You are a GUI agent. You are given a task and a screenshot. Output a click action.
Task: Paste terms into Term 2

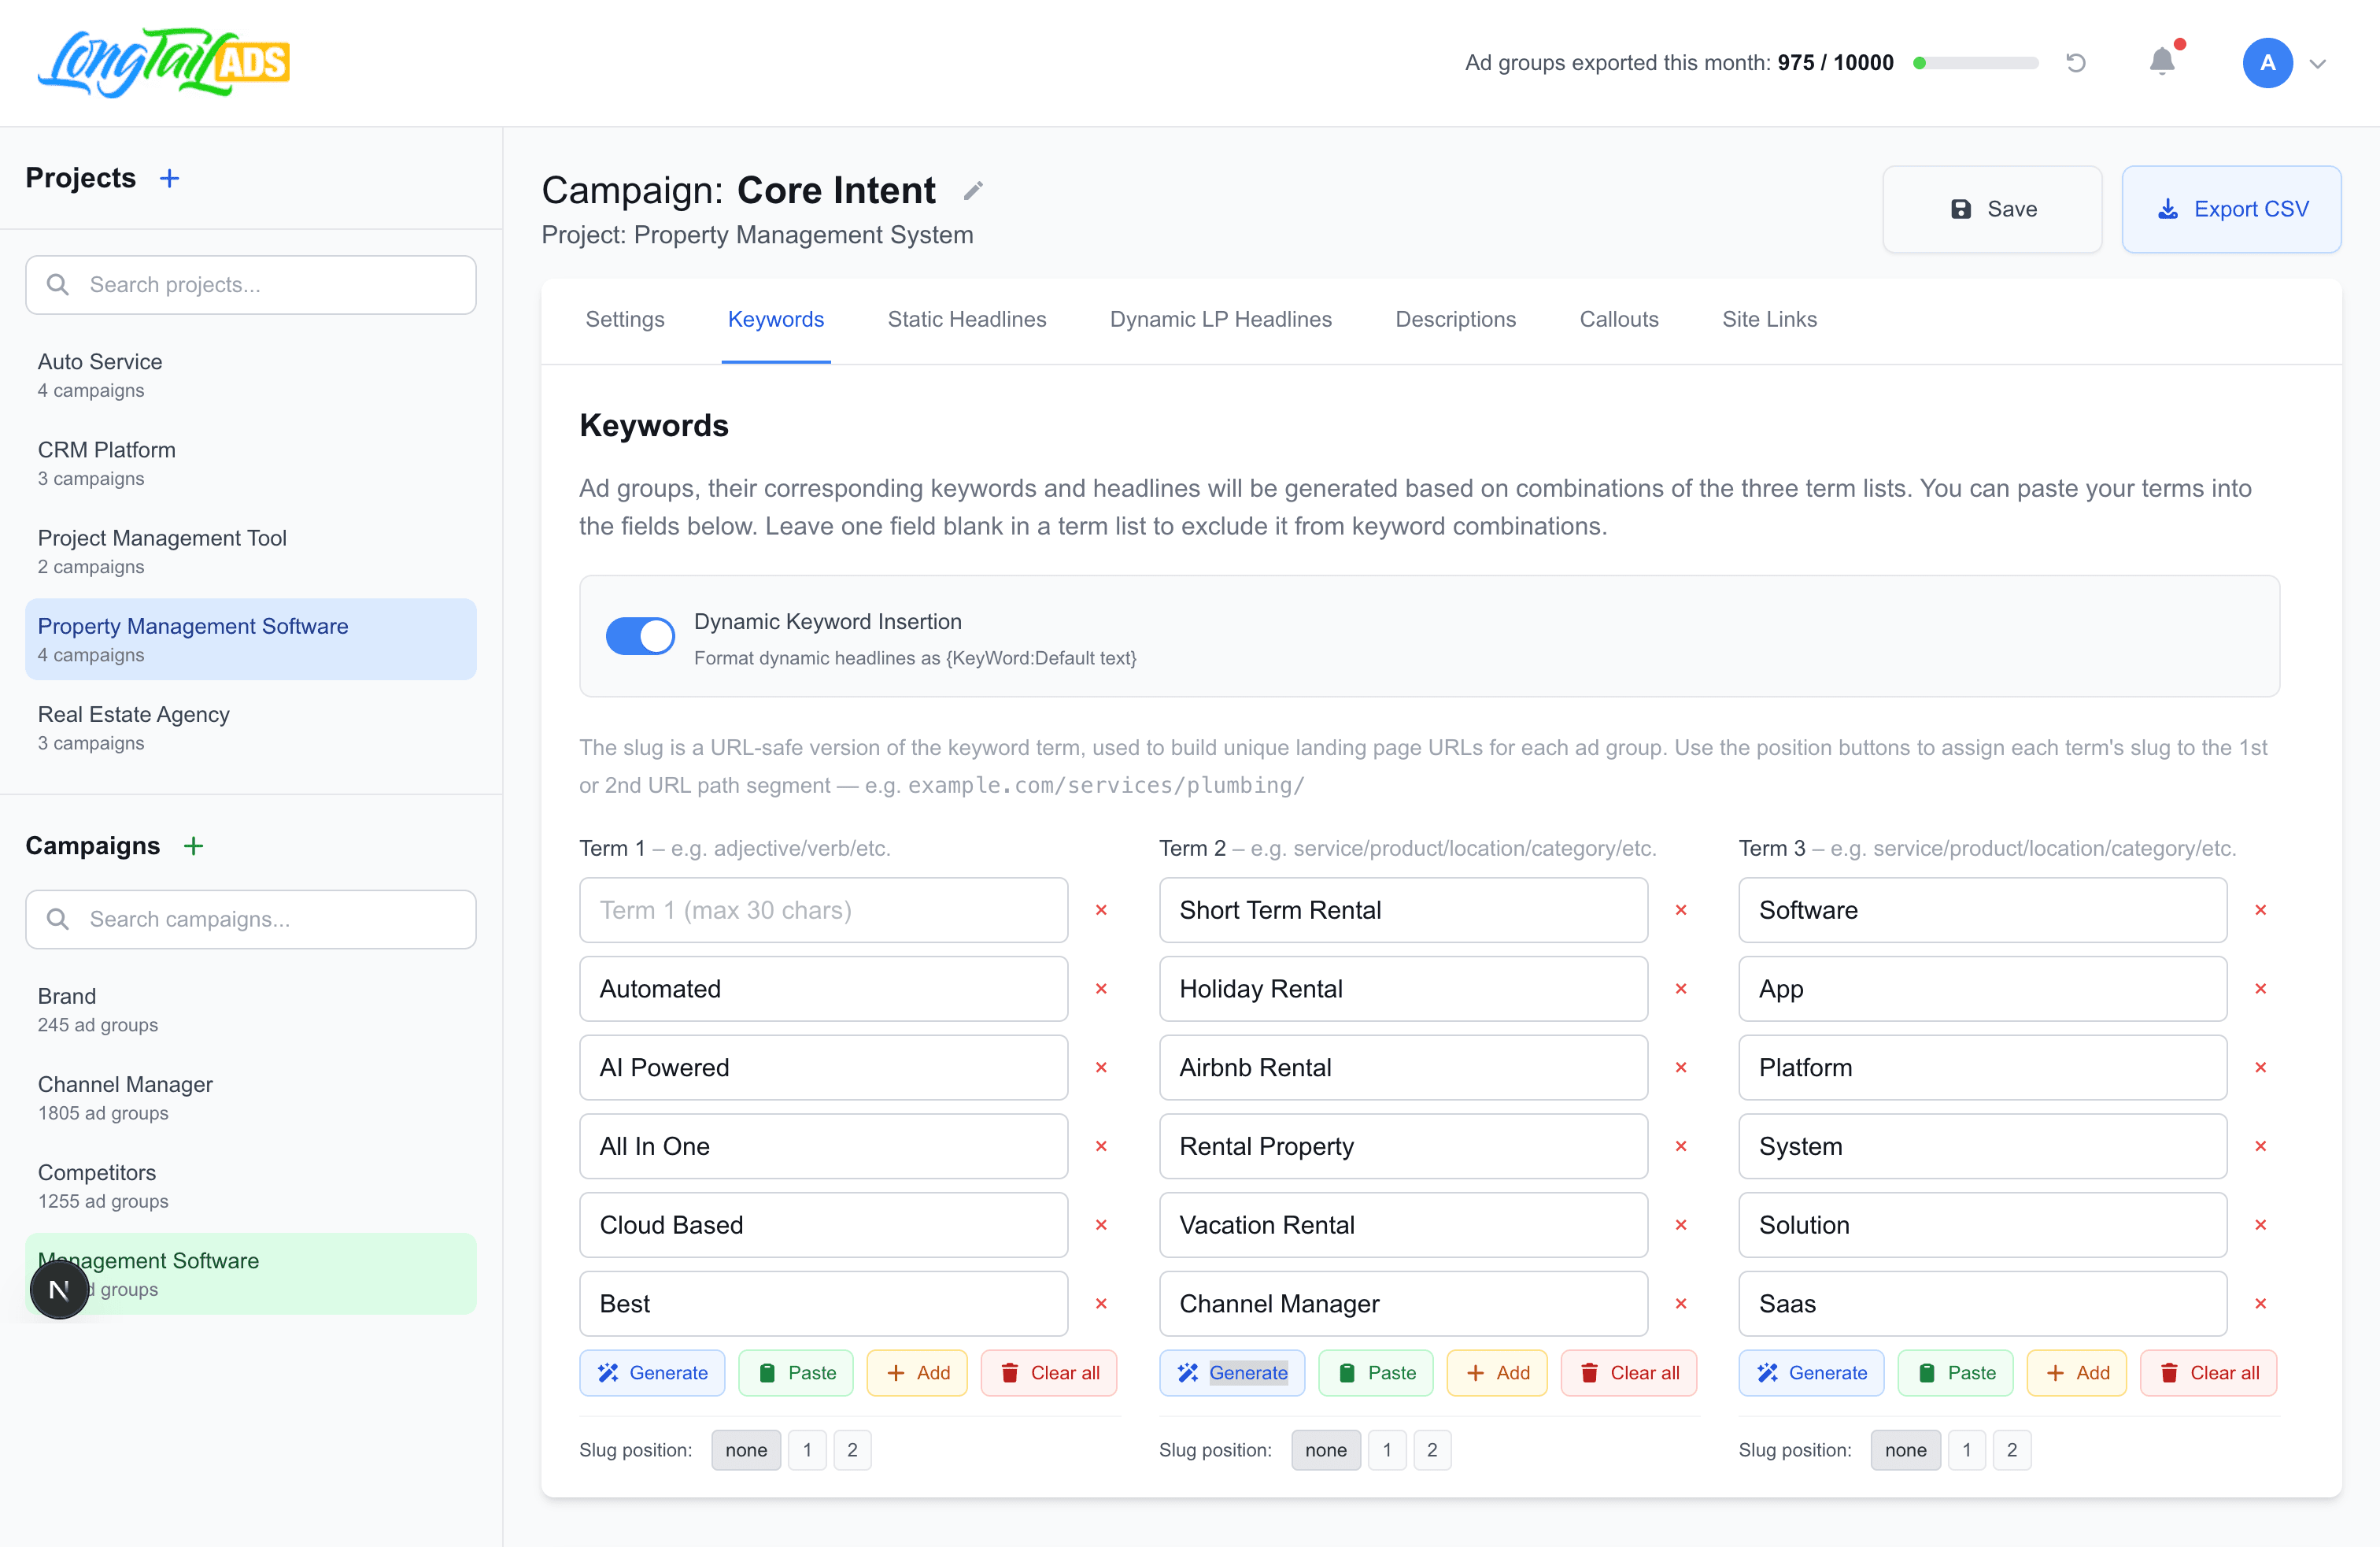click(x=1375, y=1373)
